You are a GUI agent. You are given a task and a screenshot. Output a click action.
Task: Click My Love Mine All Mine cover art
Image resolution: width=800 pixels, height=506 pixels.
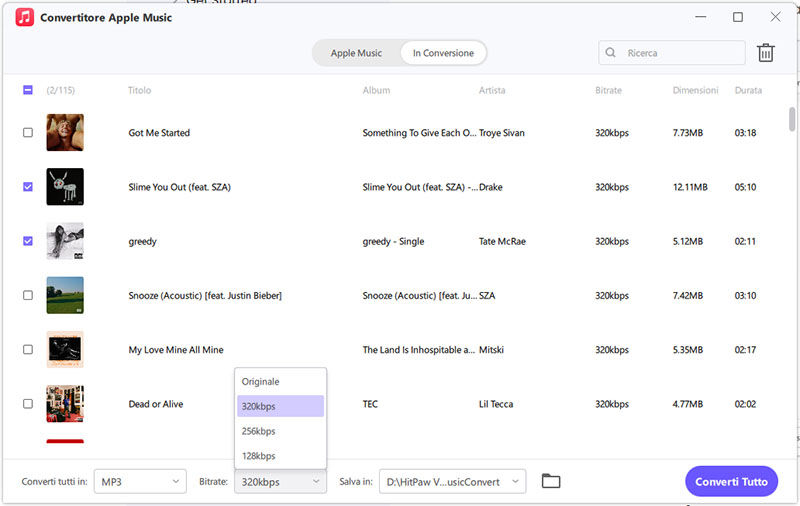pos(65,349)
